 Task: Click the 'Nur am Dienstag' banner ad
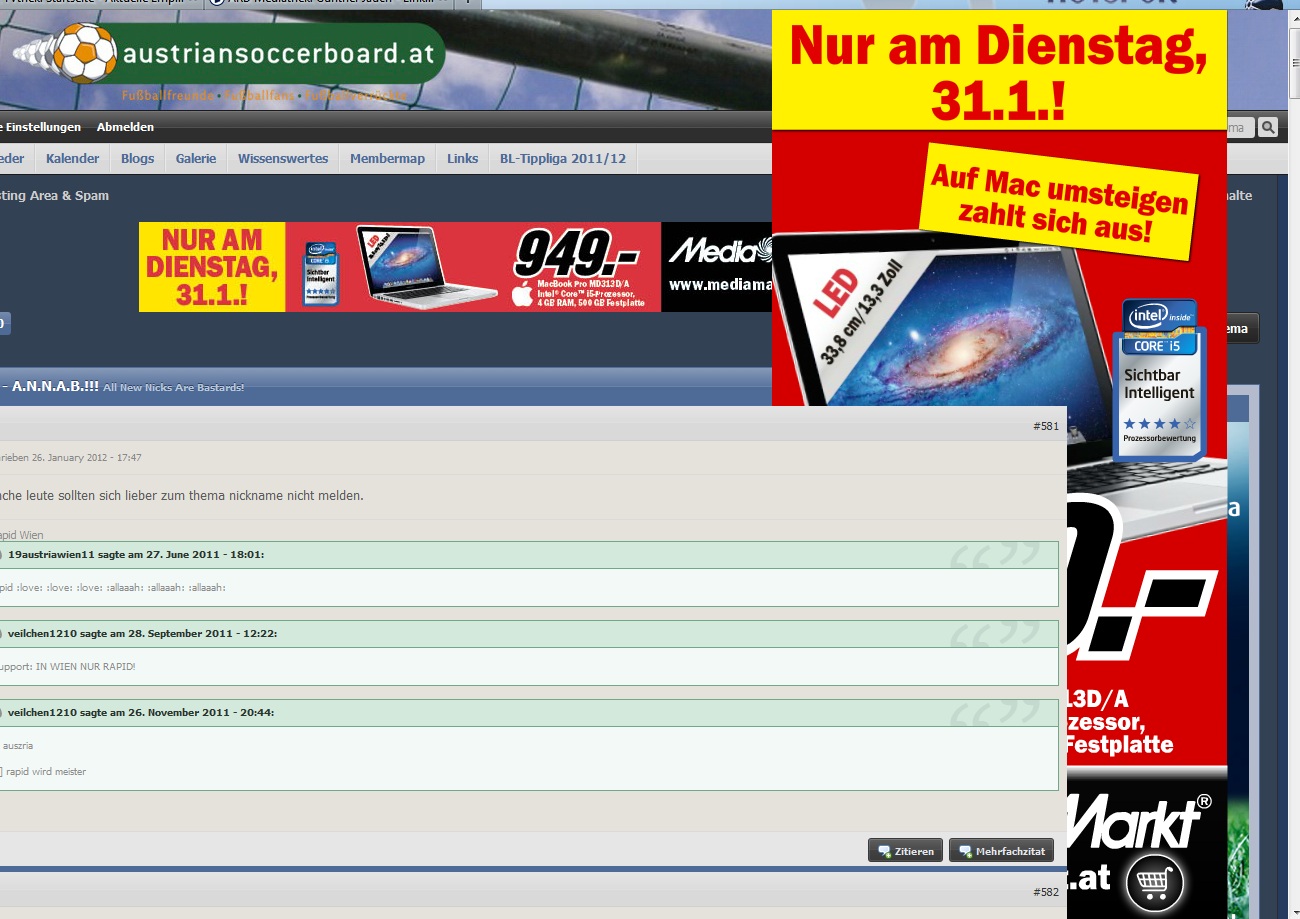(x=212, y=267)
